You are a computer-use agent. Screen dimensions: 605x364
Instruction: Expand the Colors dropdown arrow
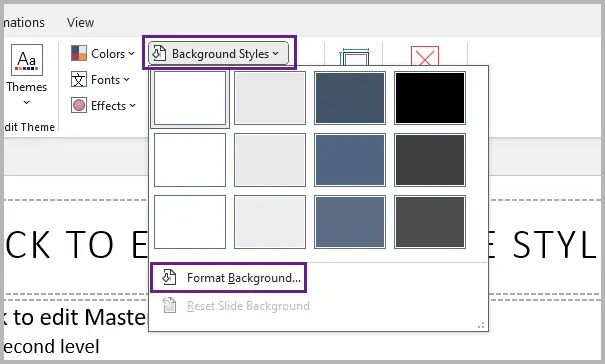click(x=132, y=54)
